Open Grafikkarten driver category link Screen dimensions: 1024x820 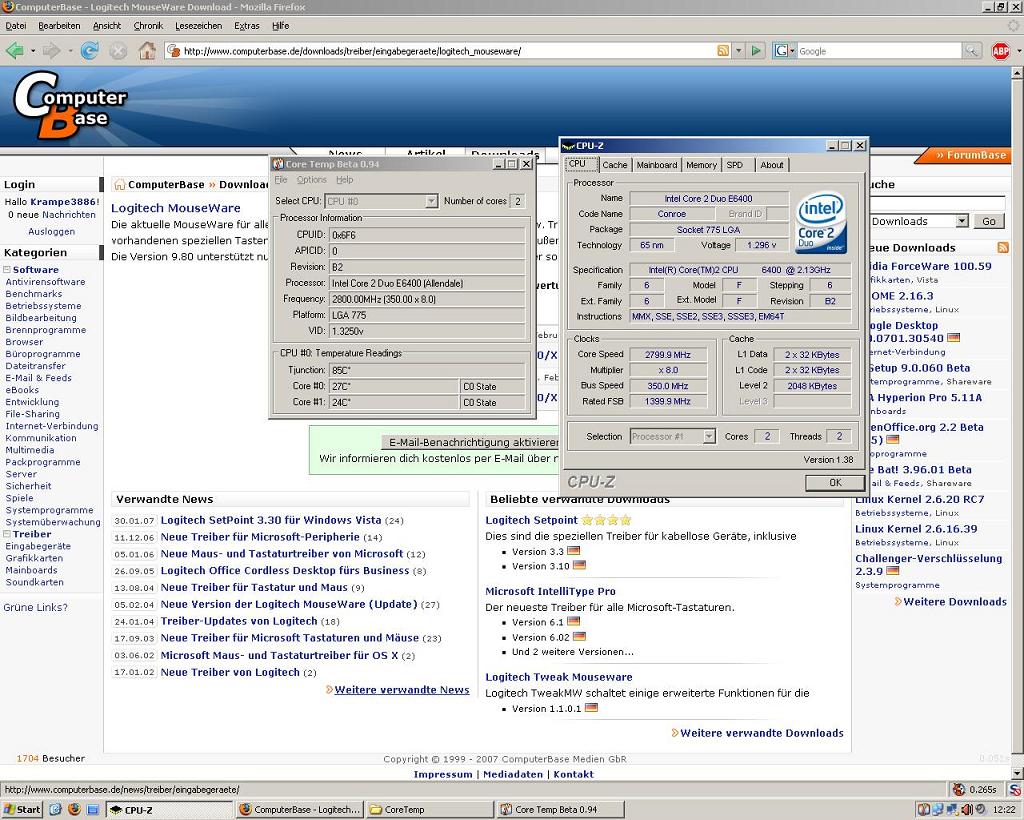tap(35, 558)
